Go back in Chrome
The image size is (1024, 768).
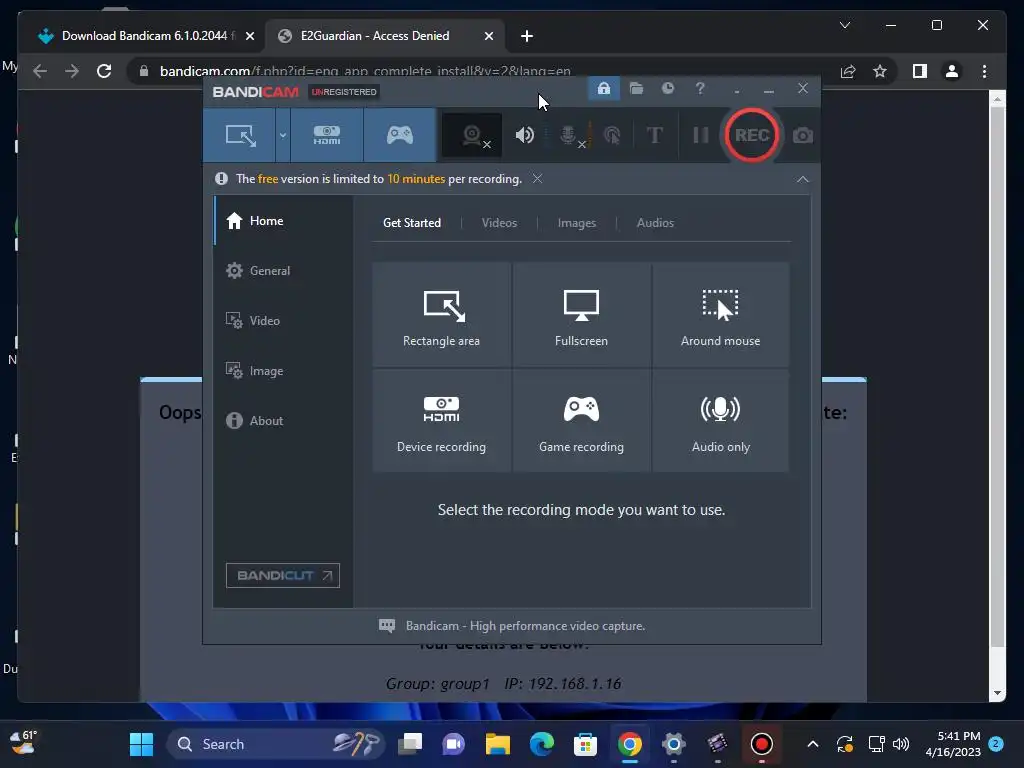coord(40,71)
